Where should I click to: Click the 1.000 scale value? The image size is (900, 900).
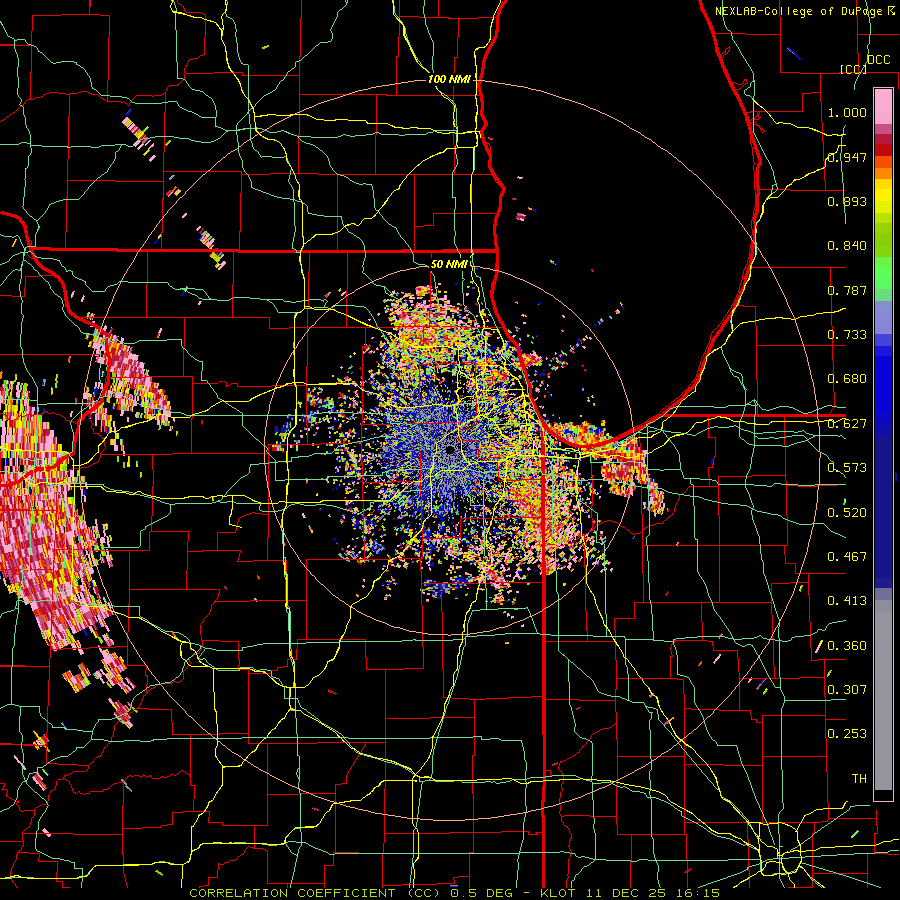(x=847, y=112)
